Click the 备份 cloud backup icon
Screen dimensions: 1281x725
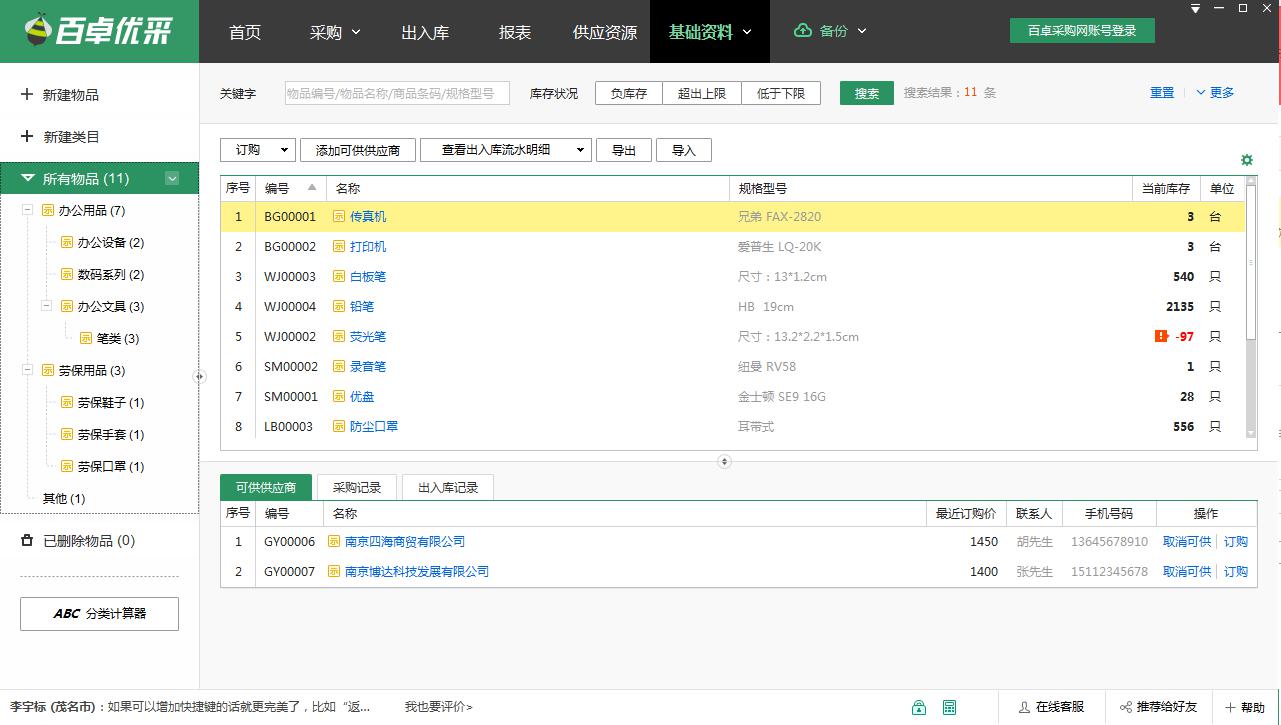[x=802, y=31]
